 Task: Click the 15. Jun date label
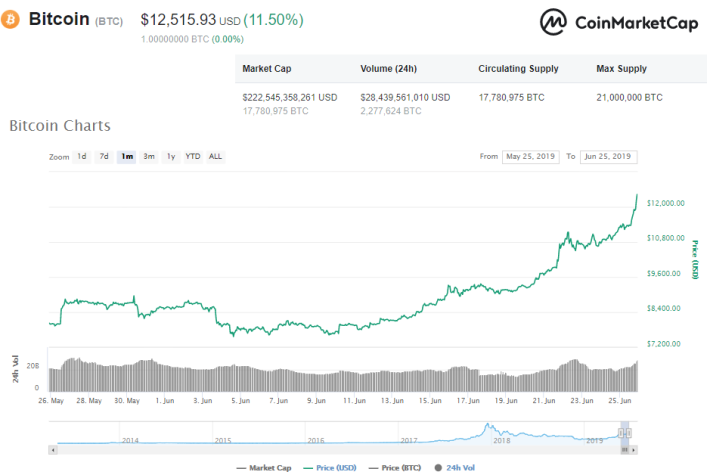click(x=430, y=401)
